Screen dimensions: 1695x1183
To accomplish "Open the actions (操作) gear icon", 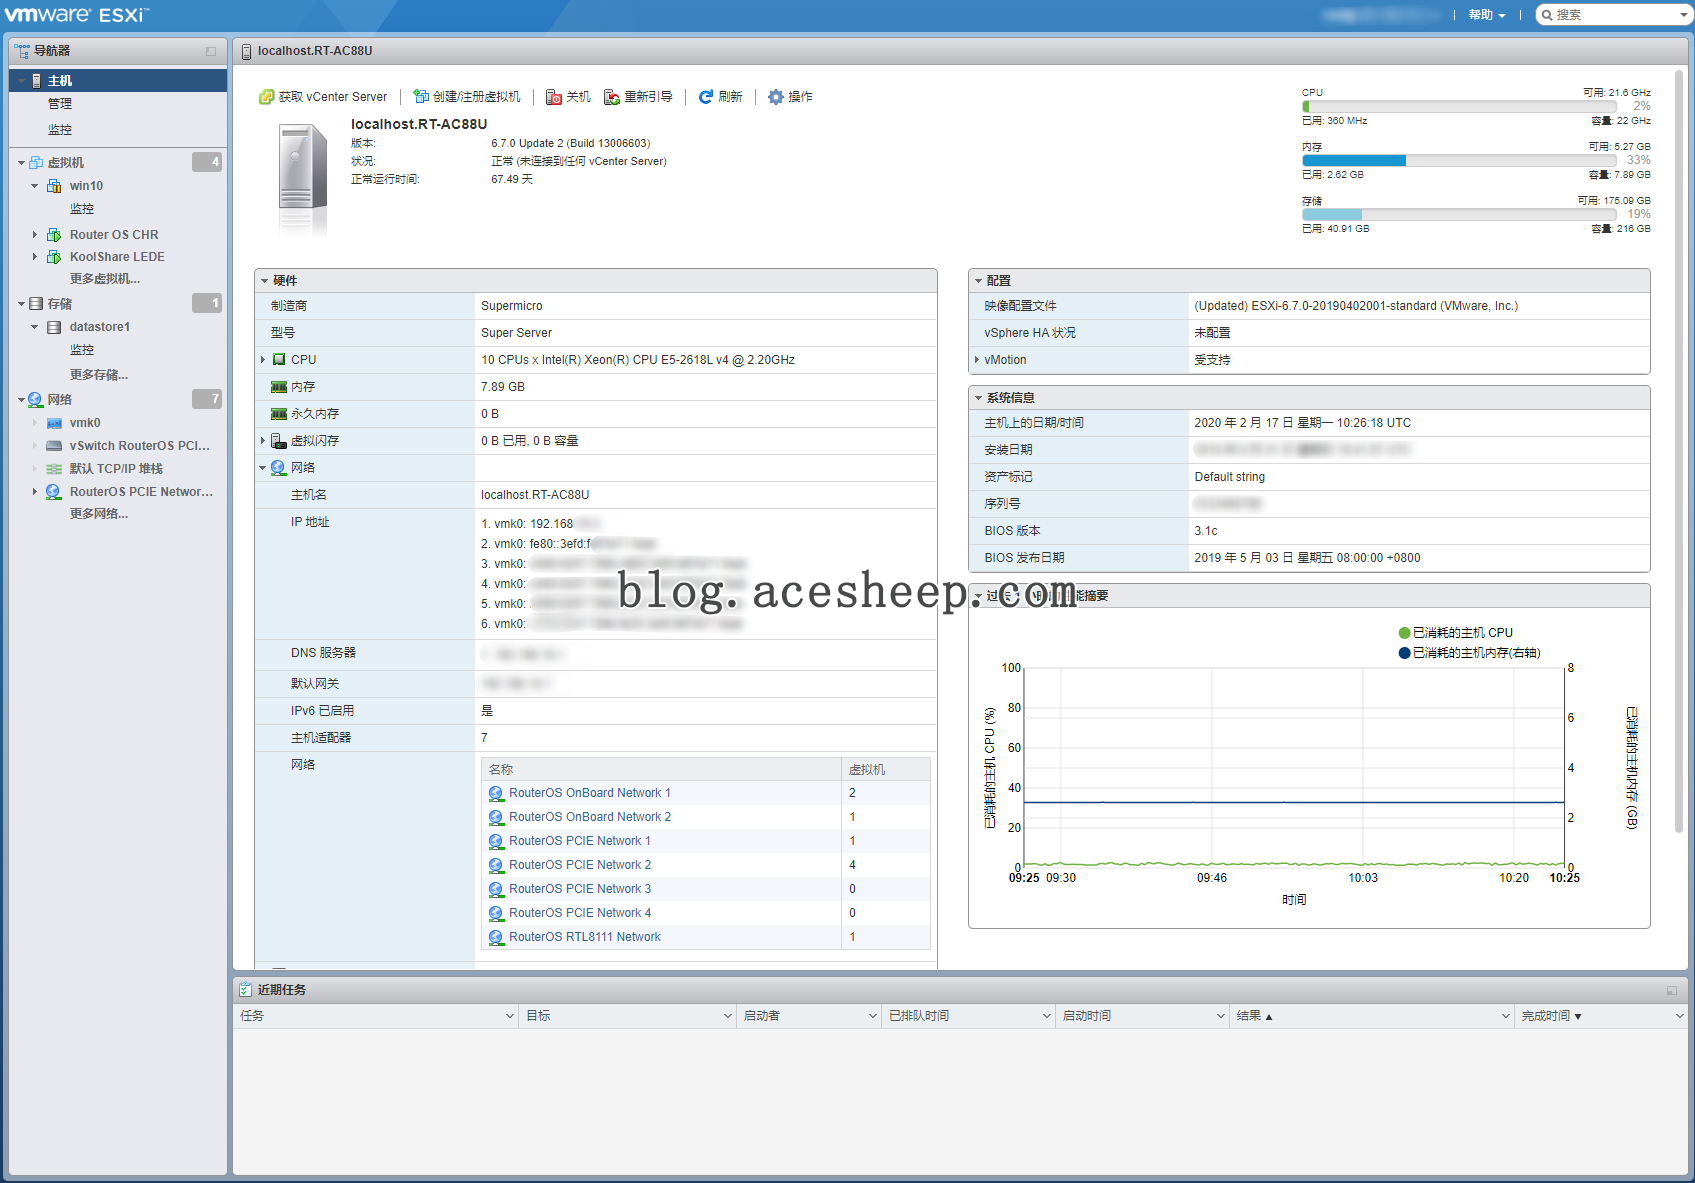I will click(x=776, y=97).
